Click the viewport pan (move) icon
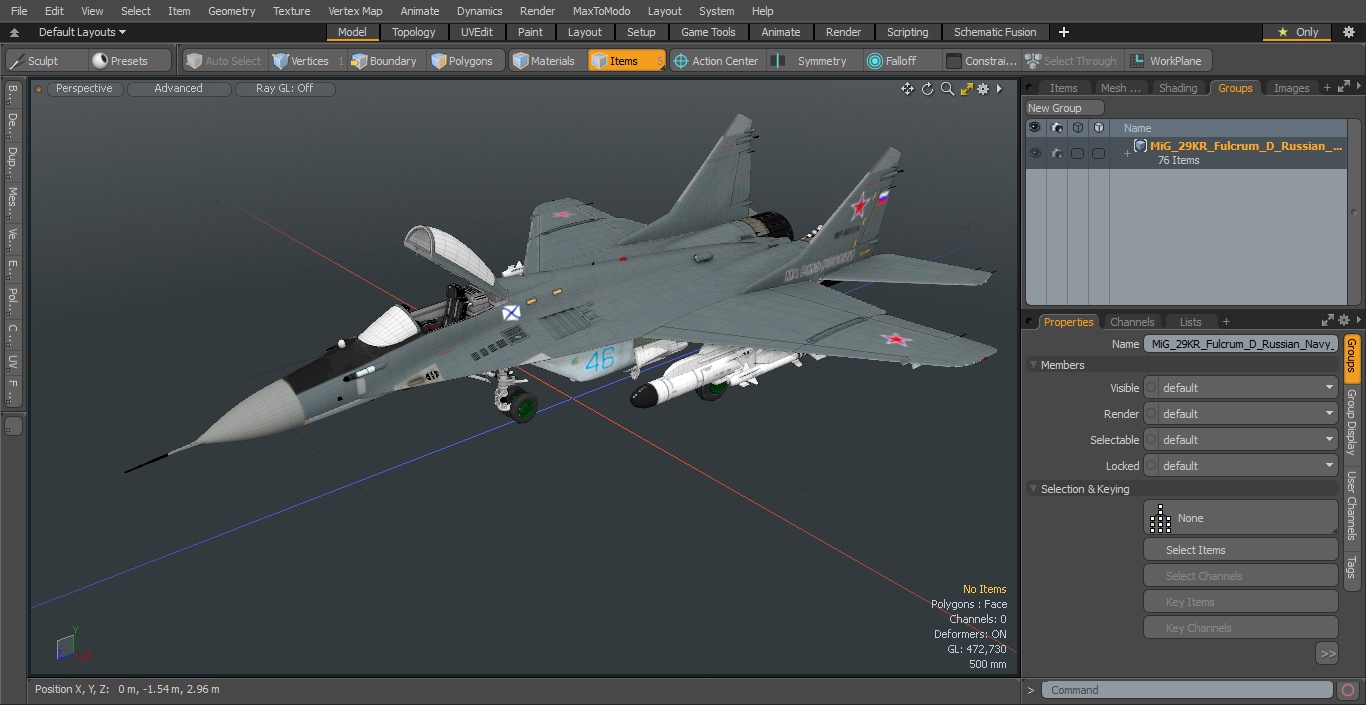This screenshot has width=1366, height=705. pyautogui.click(x=907, y=89)
